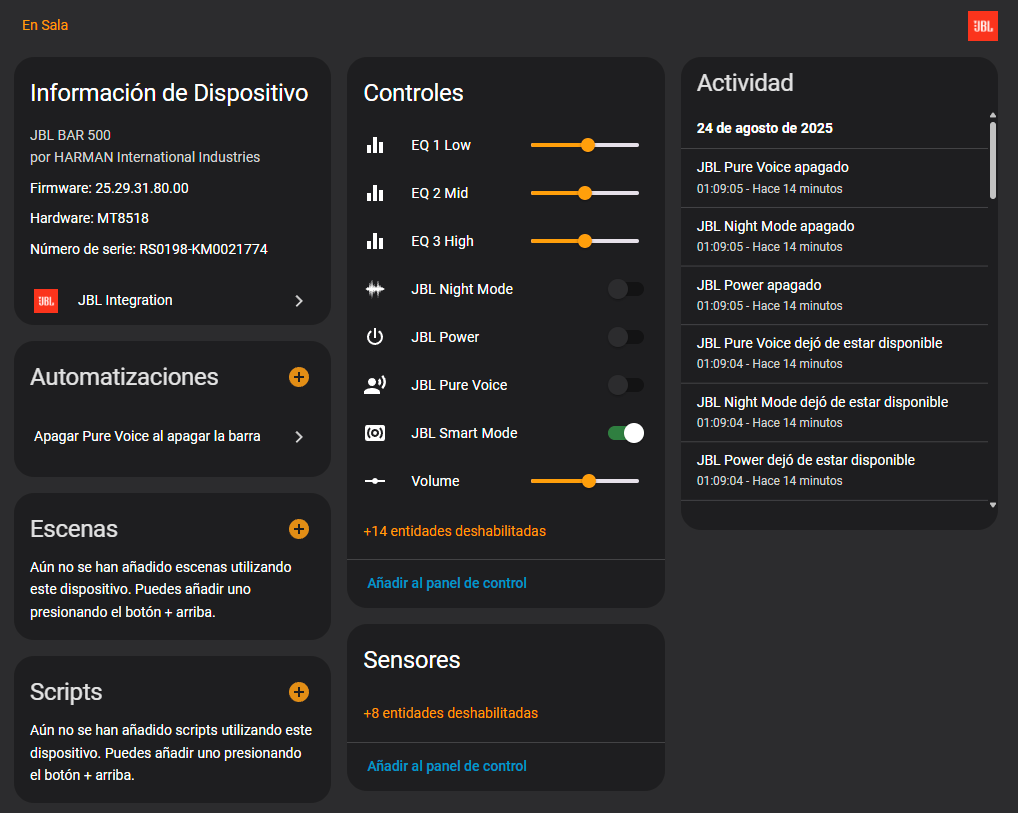This screenshot has height=813, width=1018.
Task: Adjust the Volume slider
Action: coord(588,481)
